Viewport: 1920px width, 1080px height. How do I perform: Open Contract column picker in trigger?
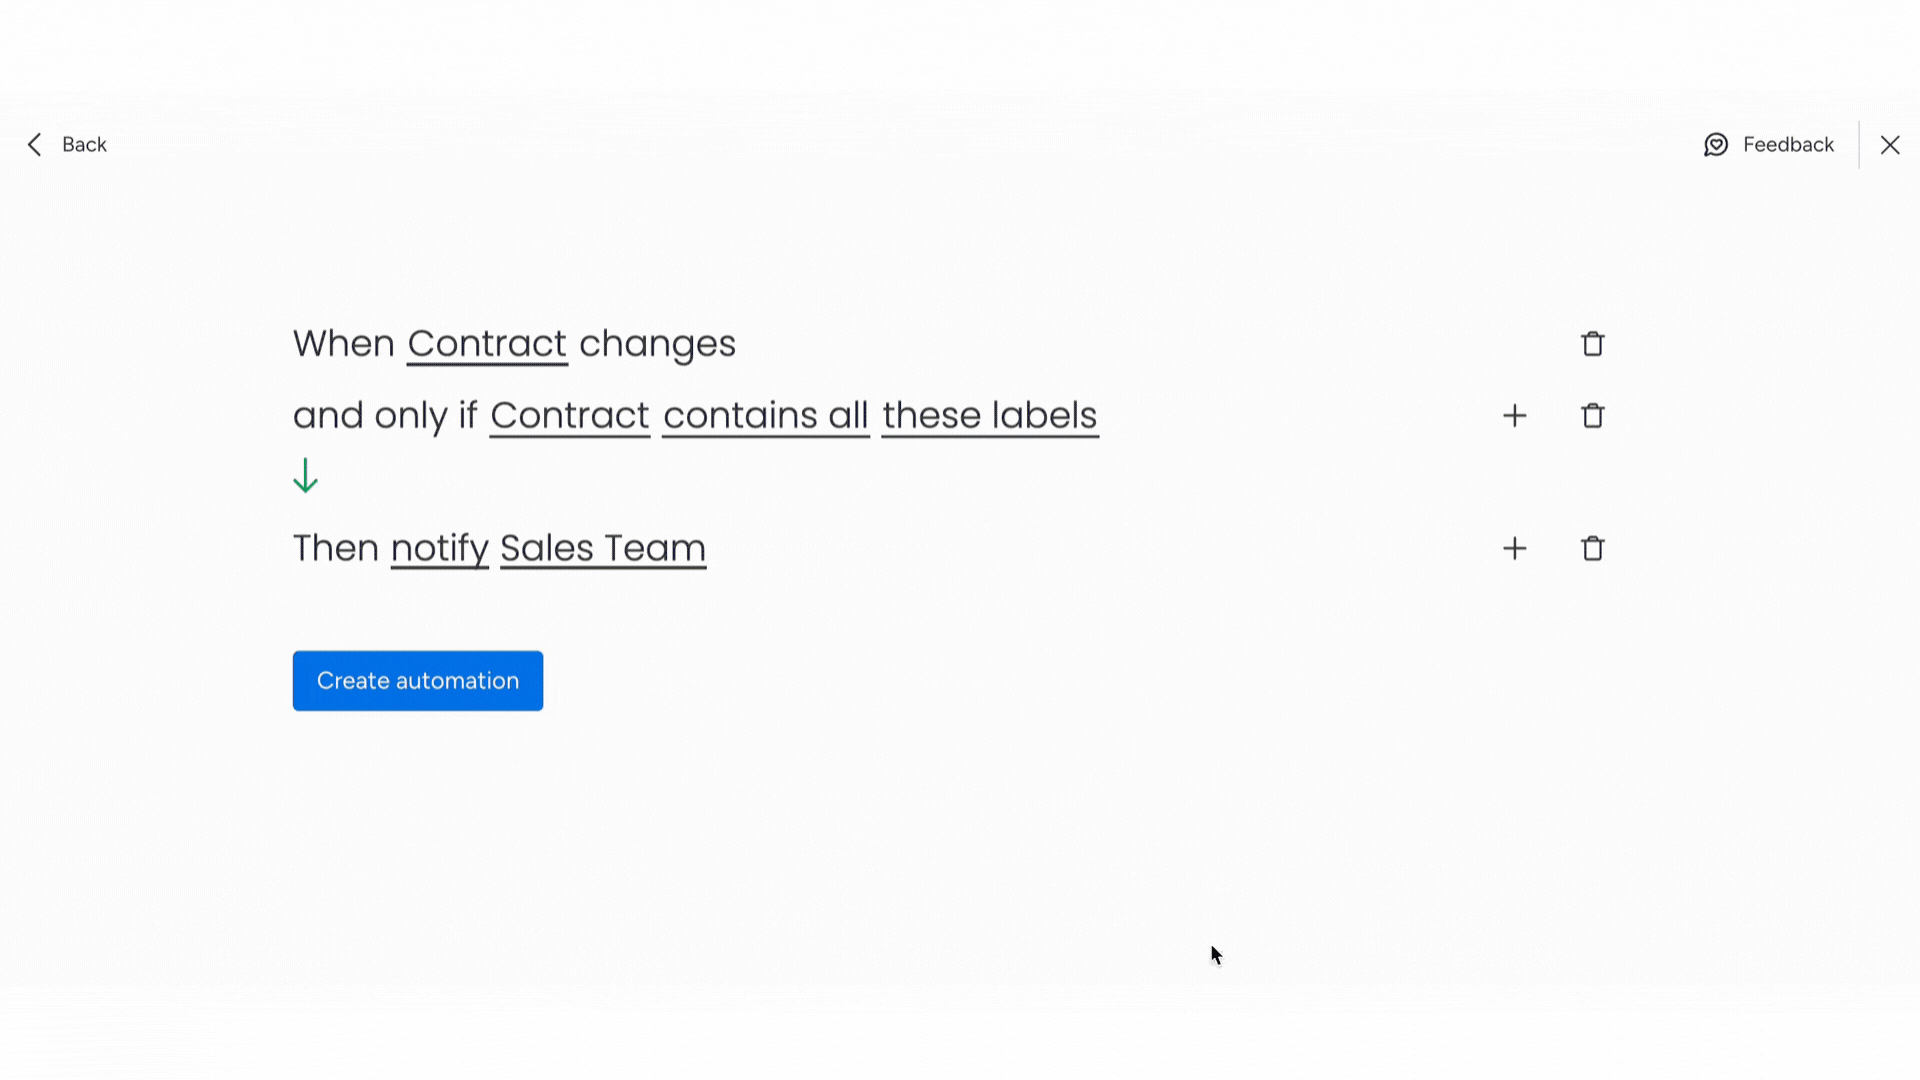487,344
